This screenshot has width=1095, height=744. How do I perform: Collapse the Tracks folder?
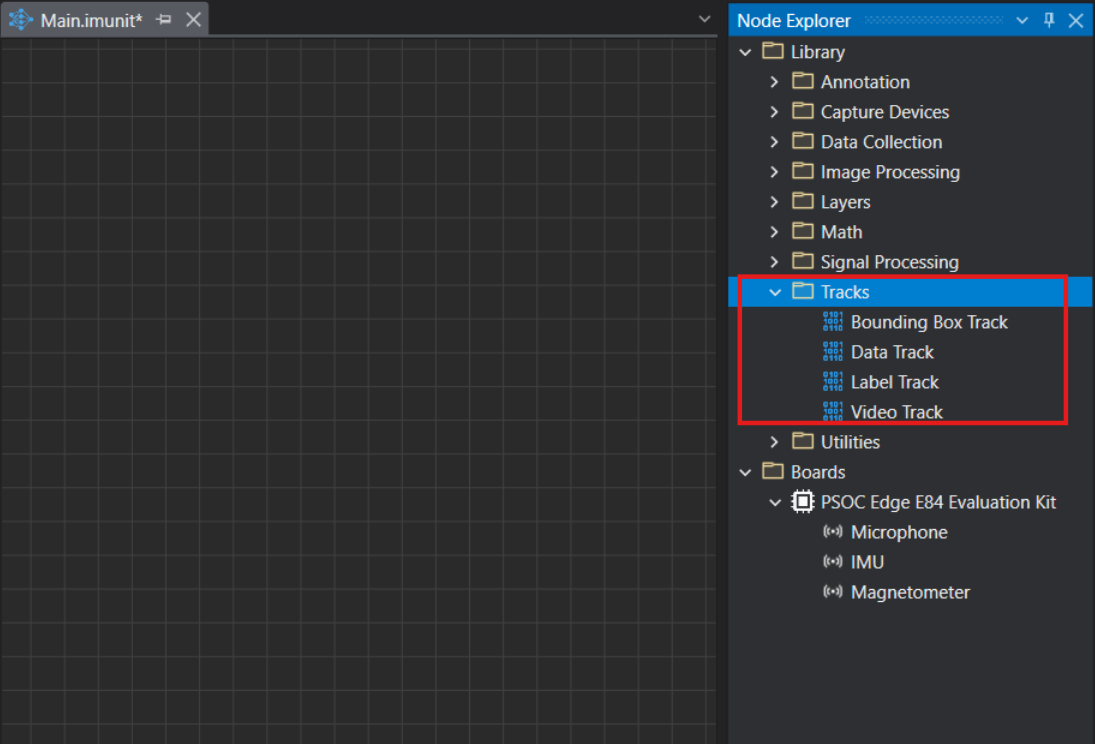775,292
